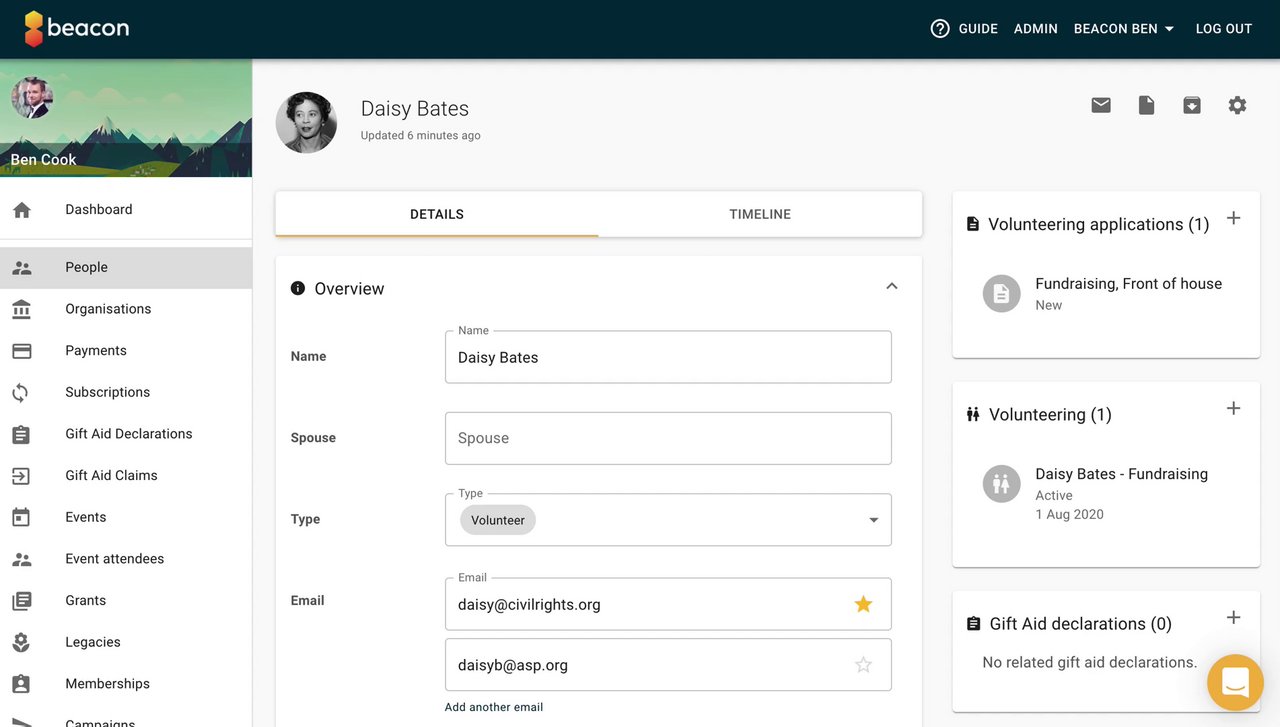Open the record settings gear icon
1280x727 pixels.
pyautogui.click(x=1237, y=105)
